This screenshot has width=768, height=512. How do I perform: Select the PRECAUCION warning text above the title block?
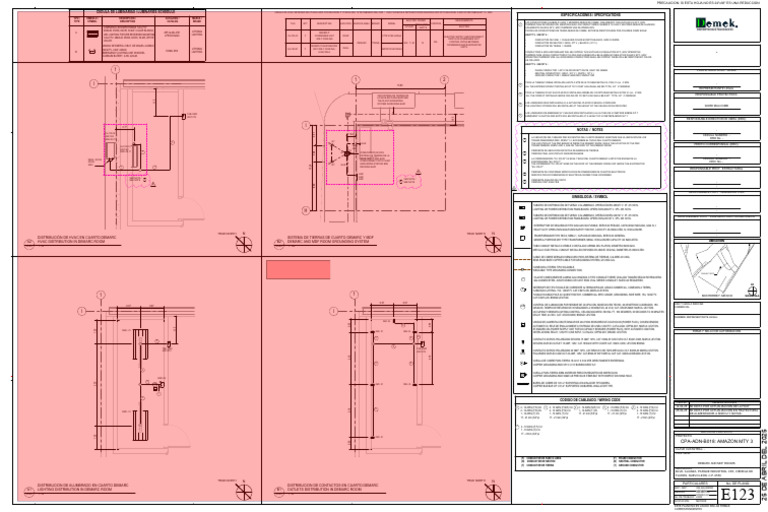click(x=708, y=3)
